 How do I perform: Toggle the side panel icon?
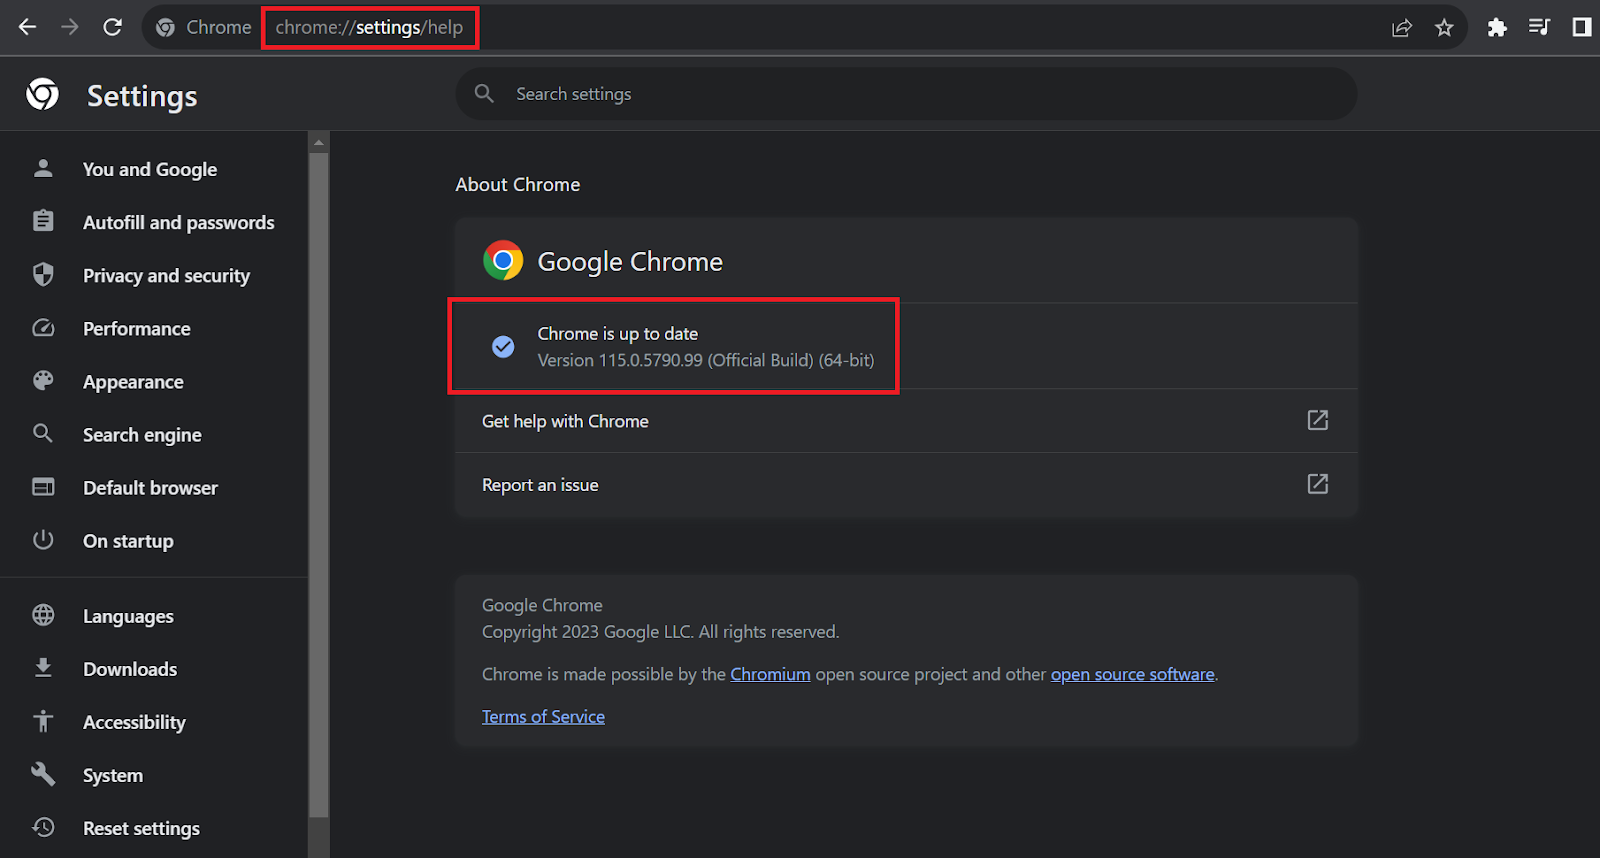[1582, 27]
